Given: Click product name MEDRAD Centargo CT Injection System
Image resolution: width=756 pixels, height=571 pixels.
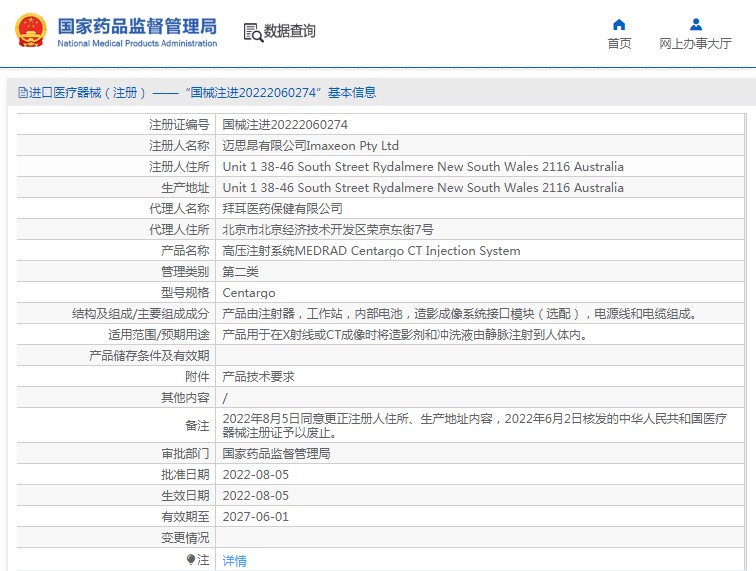Looking at the screenshot, I should pos(371,251).
